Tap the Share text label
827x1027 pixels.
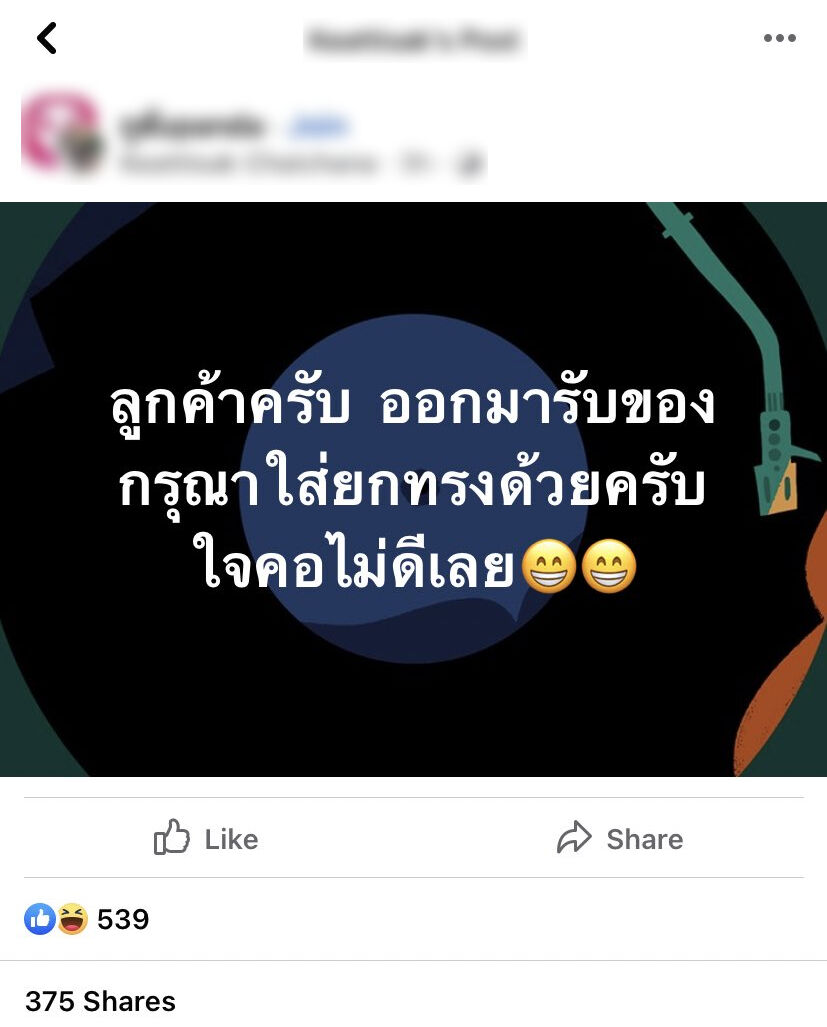coord(645,839)
